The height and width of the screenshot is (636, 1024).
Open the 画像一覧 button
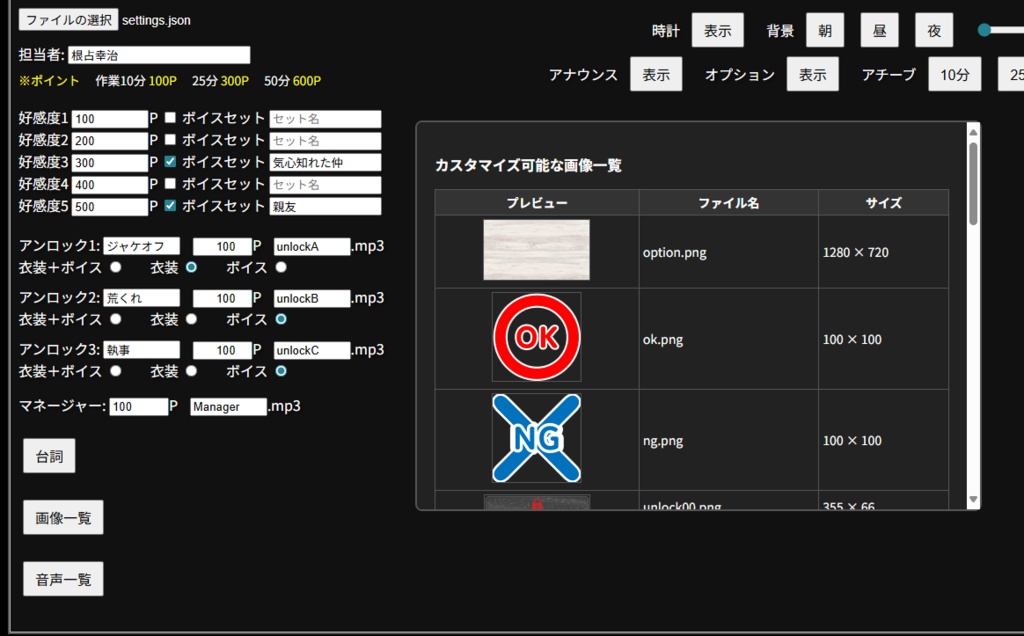click(63, 518)
